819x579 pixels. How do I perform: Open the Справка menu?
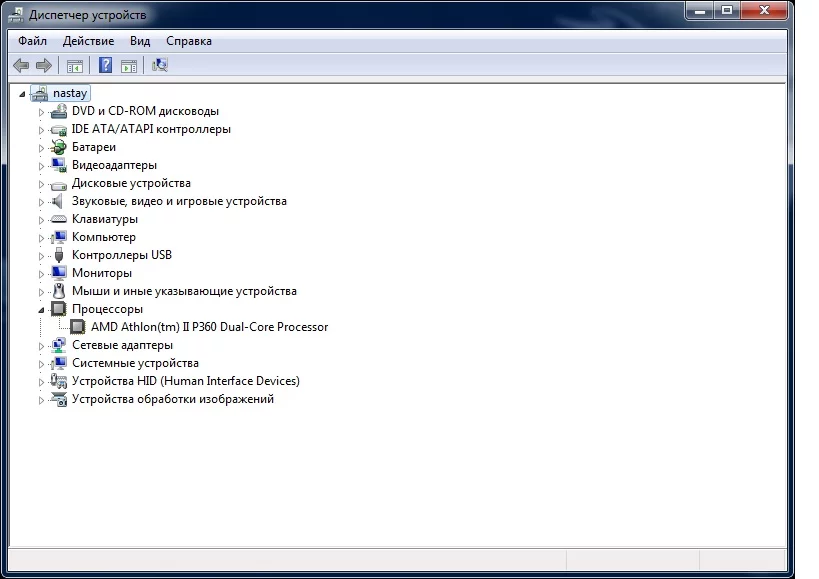click(189, 41)
